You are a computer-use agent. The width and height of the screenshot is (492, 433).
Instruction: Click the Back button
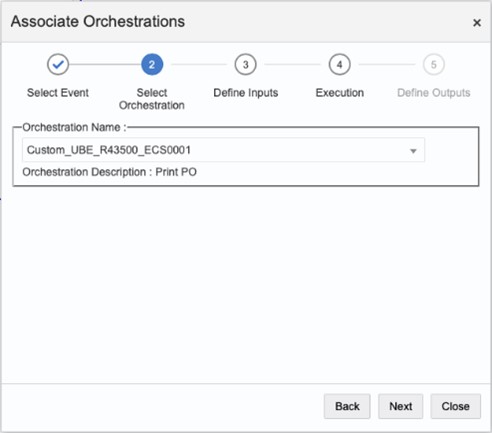[x=347, y=406]
